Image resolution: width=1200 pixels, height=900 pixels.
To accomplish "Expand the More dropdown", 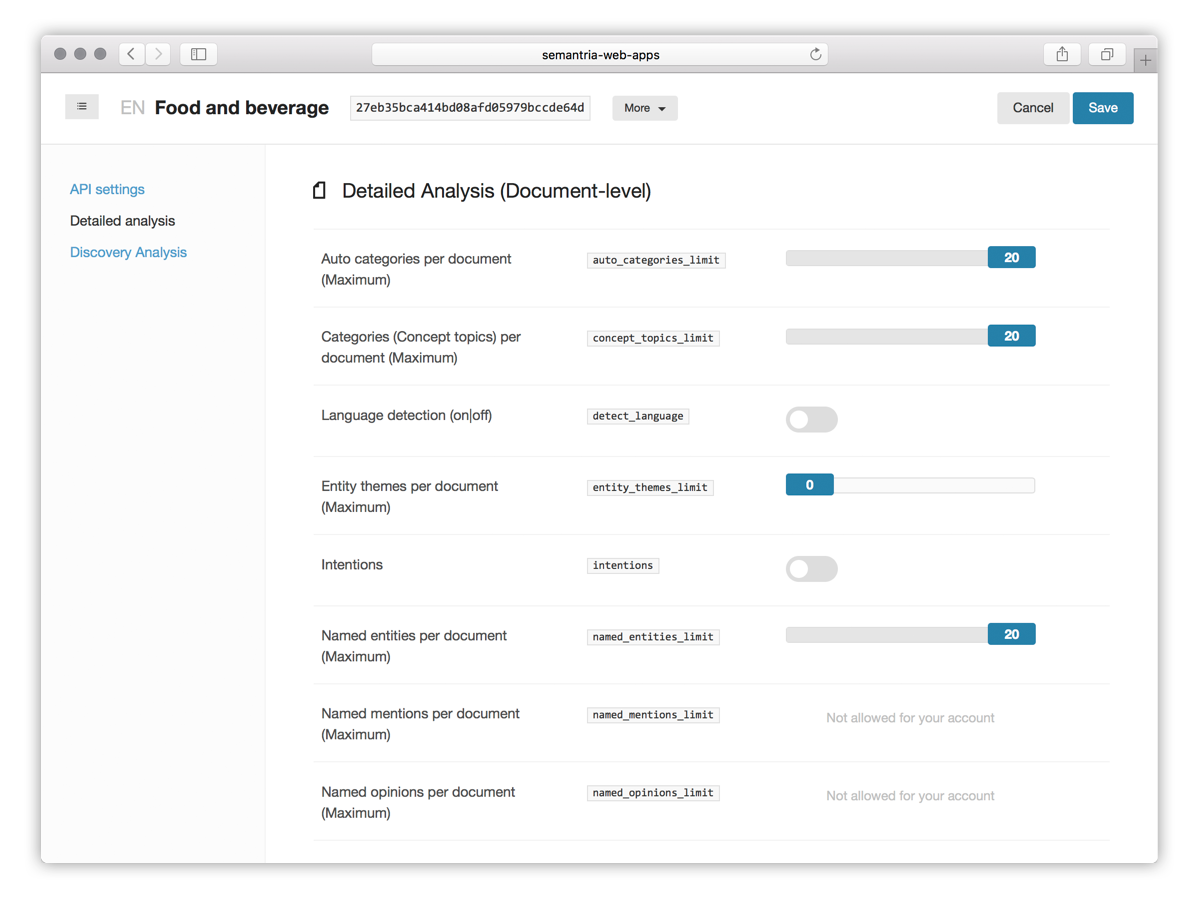I will tap(645, 108).
